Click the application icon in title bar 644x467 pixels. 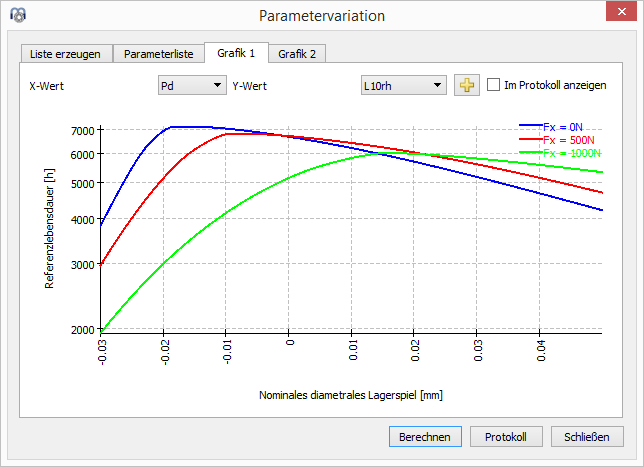tap(18, 15)
